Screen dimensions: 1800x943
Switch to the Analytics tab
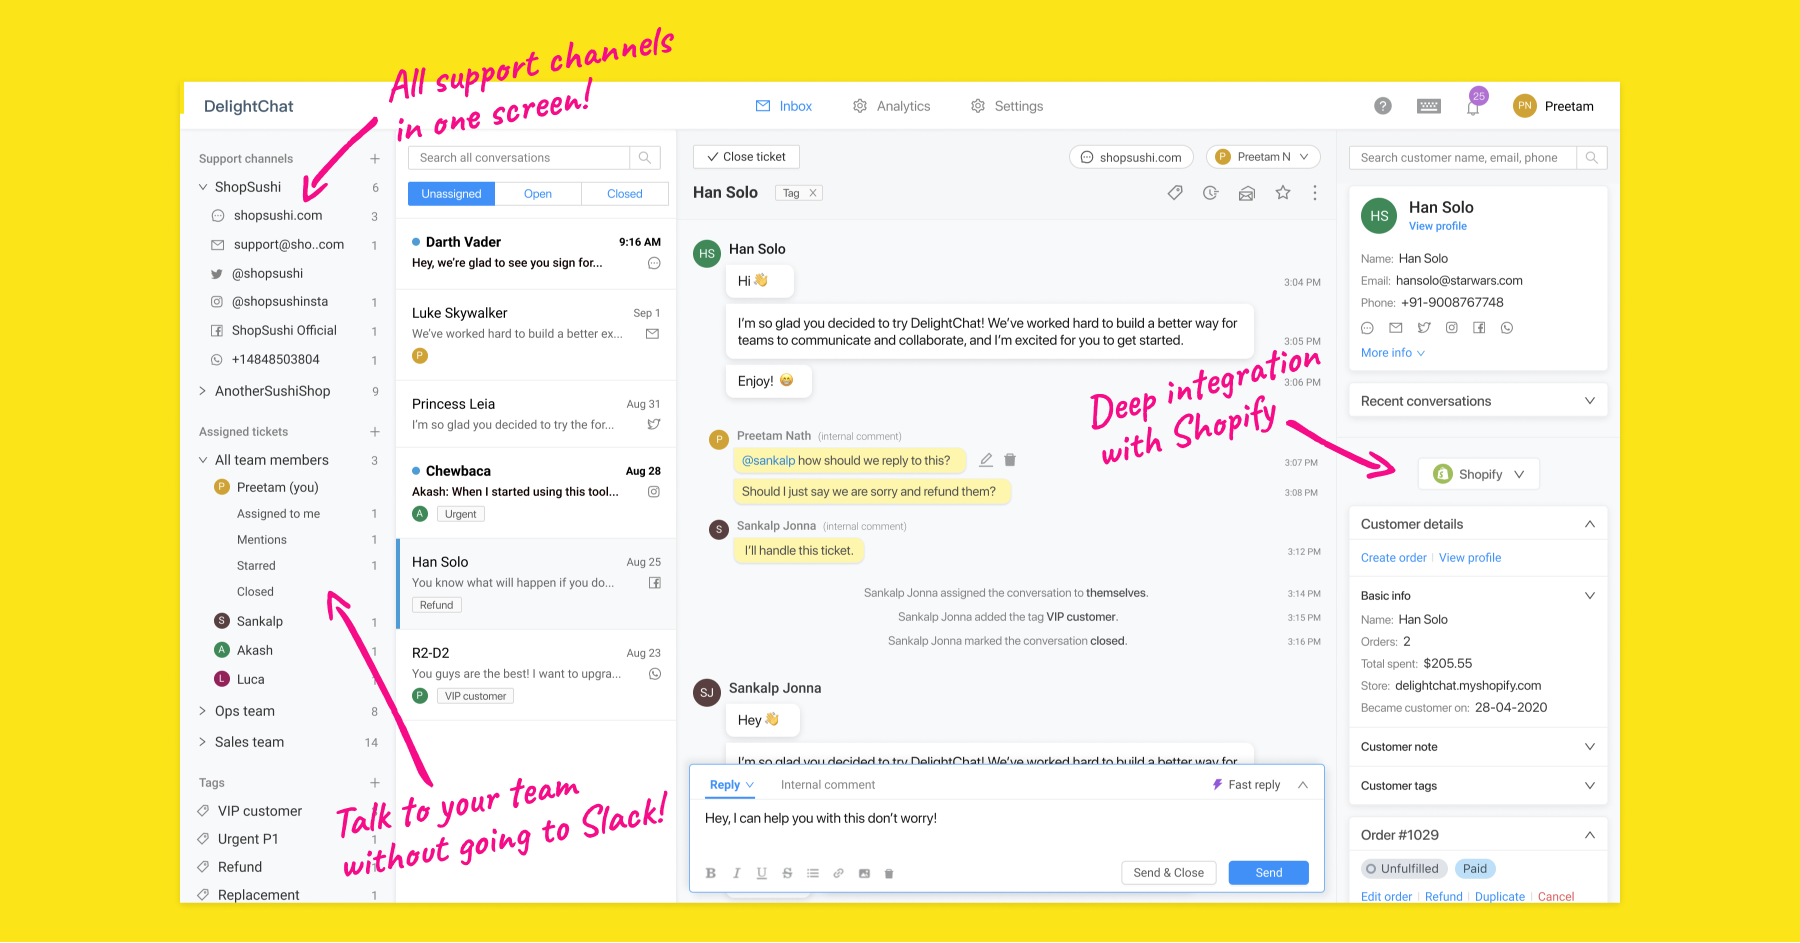891,105
